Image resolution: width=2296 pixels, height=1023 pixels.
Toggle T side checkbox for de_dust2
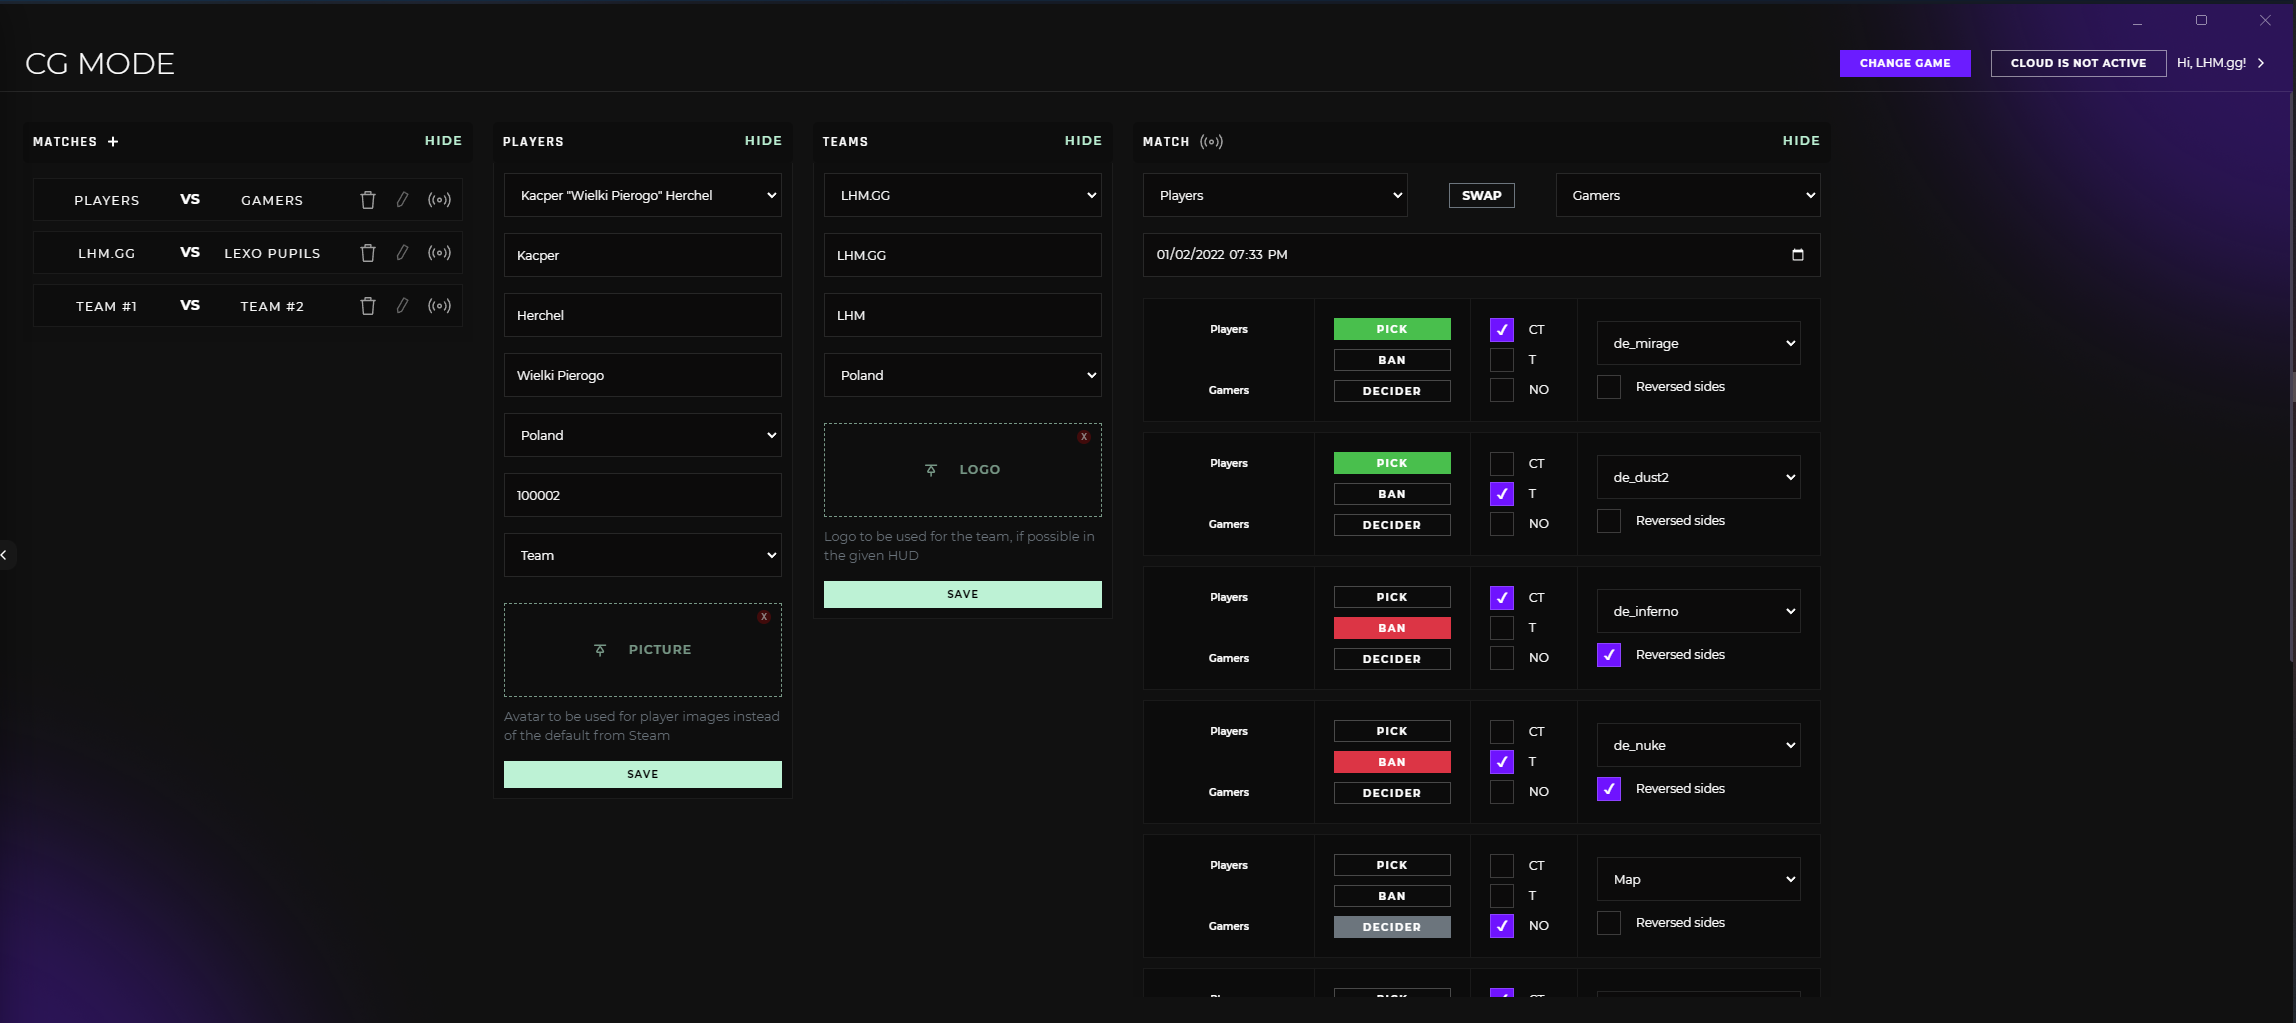(1502, 494)
